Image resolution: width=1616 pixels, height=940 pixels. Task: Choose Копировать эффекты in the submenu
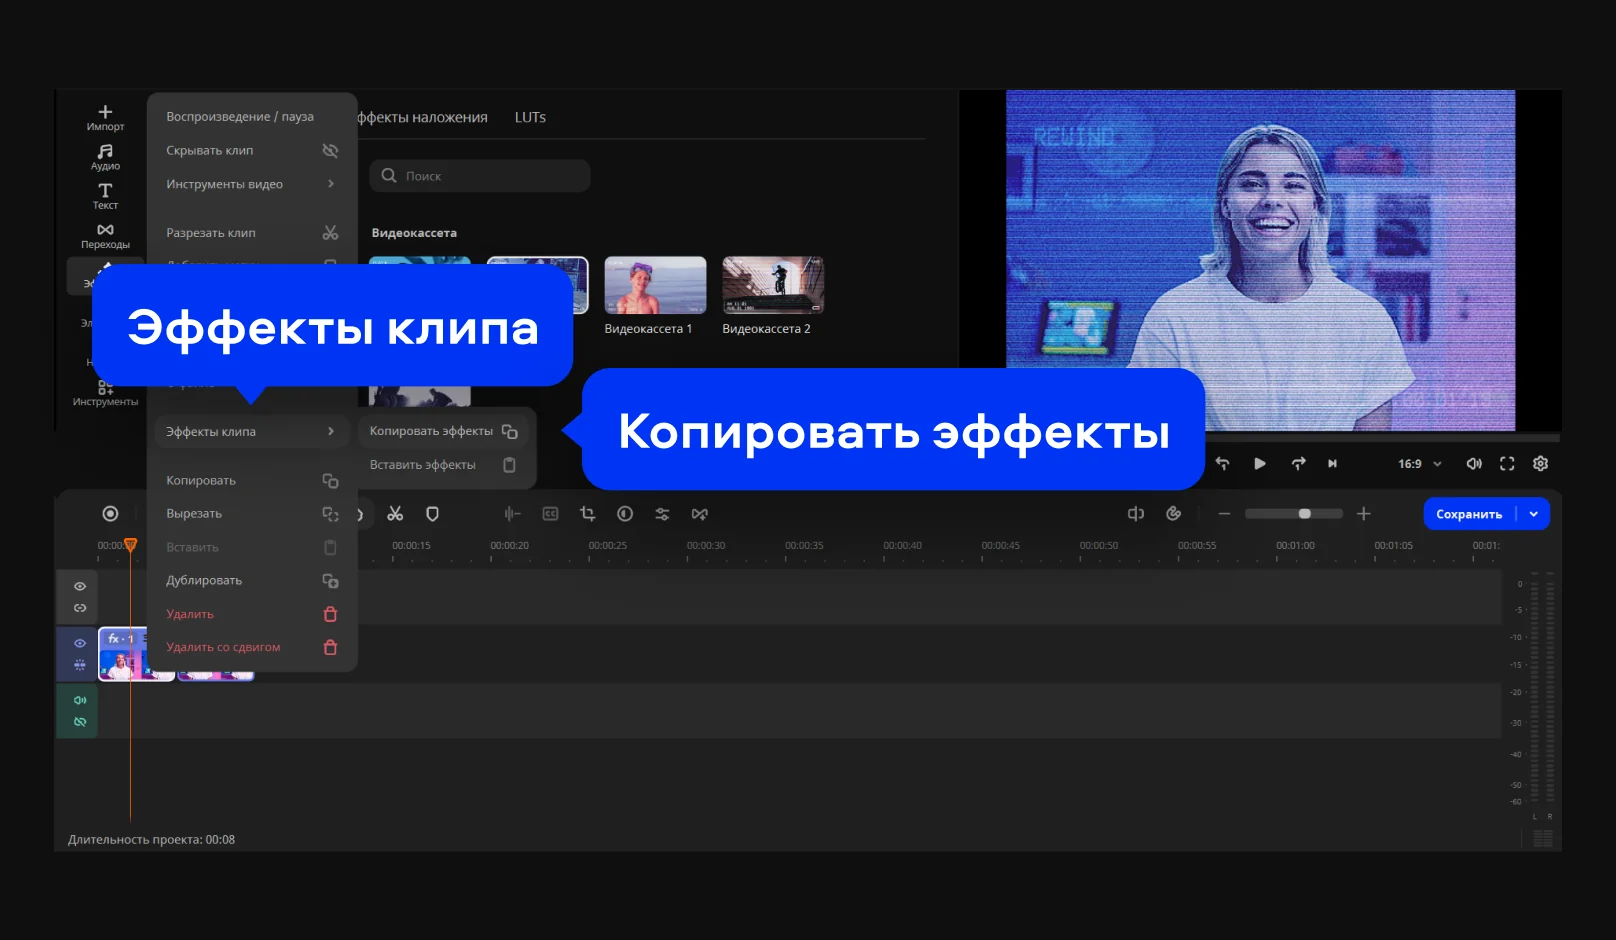point(442,431)
